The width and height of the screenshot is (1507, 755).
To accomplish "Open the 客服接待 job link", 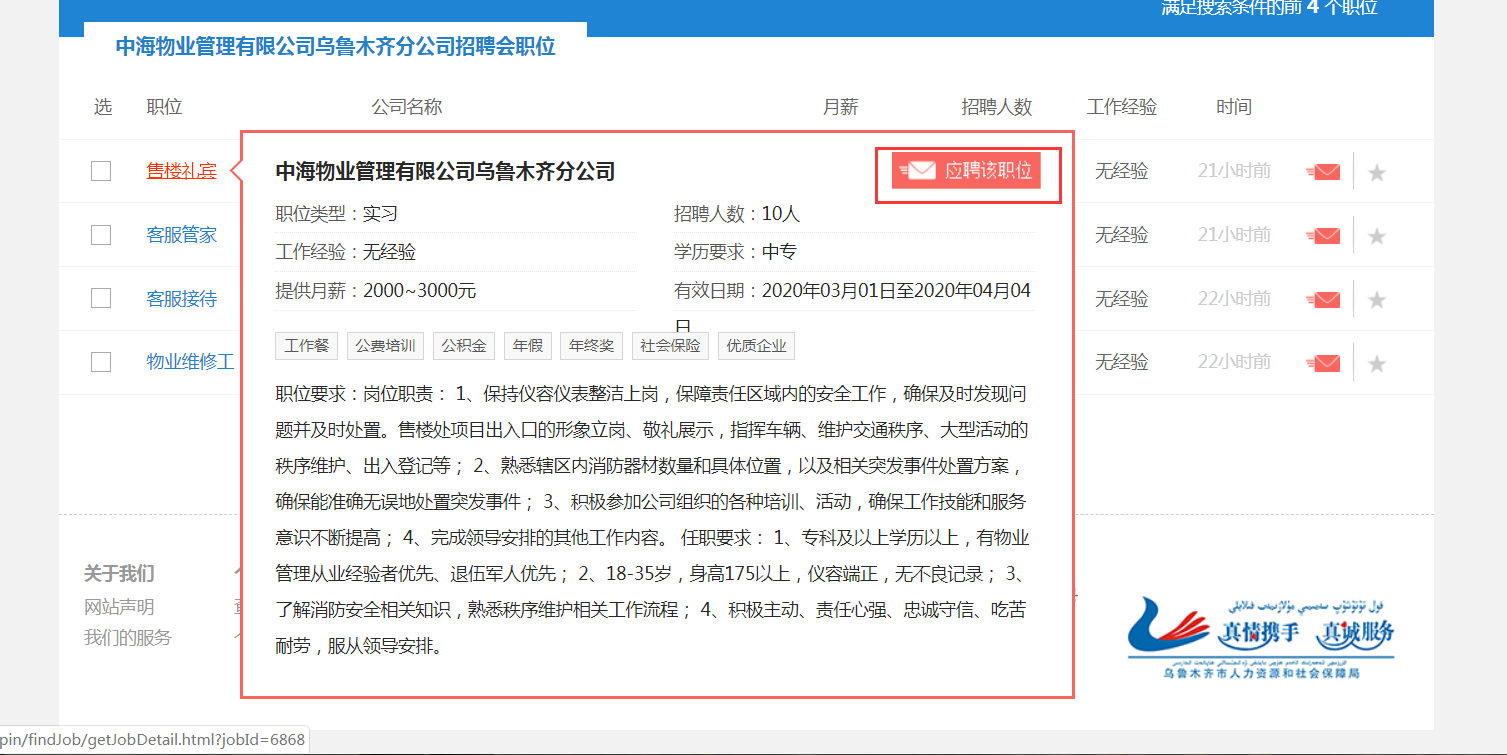I will (x=182, y=298).
